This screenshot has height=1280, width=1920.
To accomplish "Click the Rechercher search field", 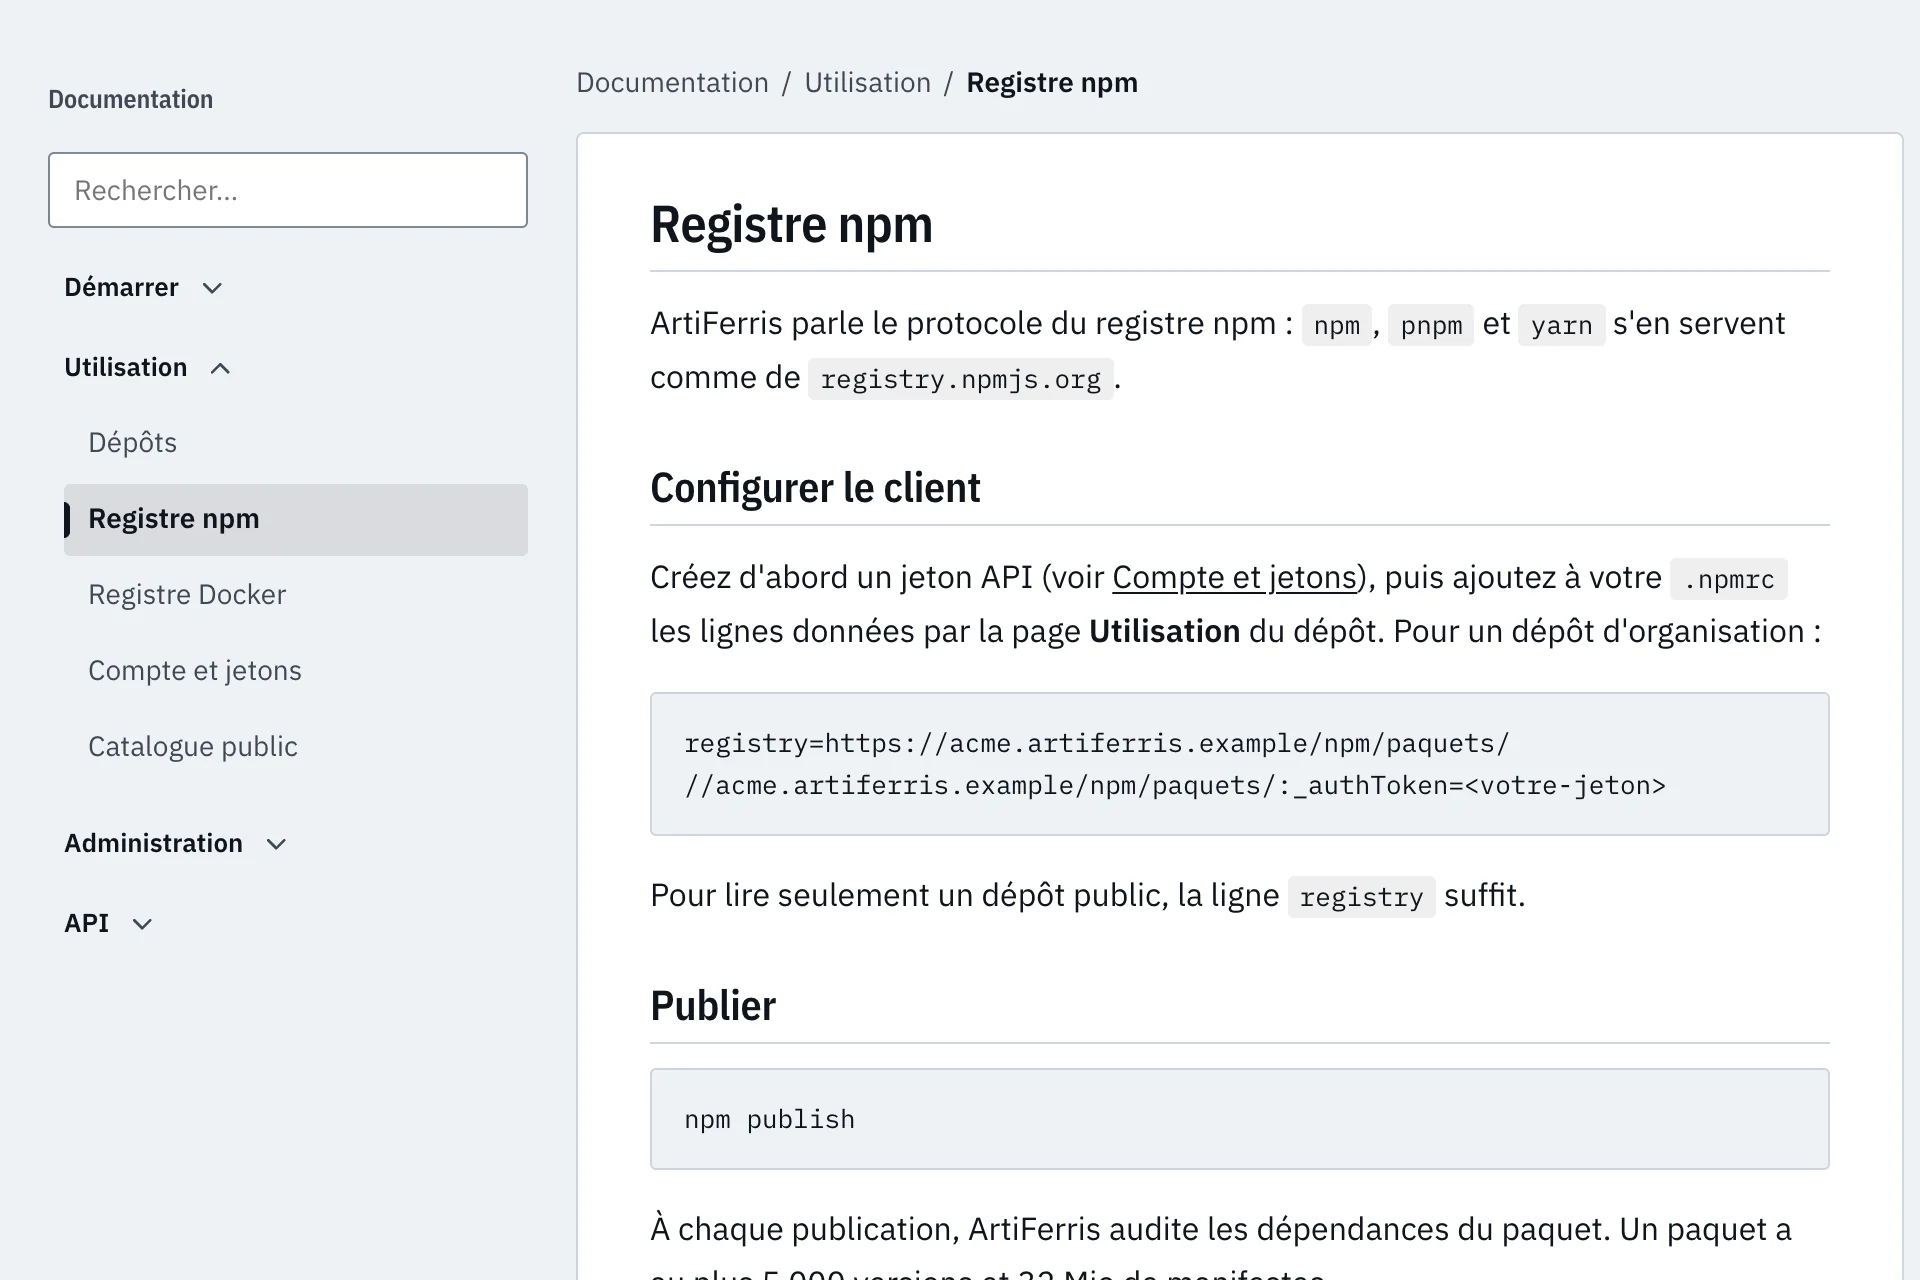I will pyautogui.click(x=288, y=190).
